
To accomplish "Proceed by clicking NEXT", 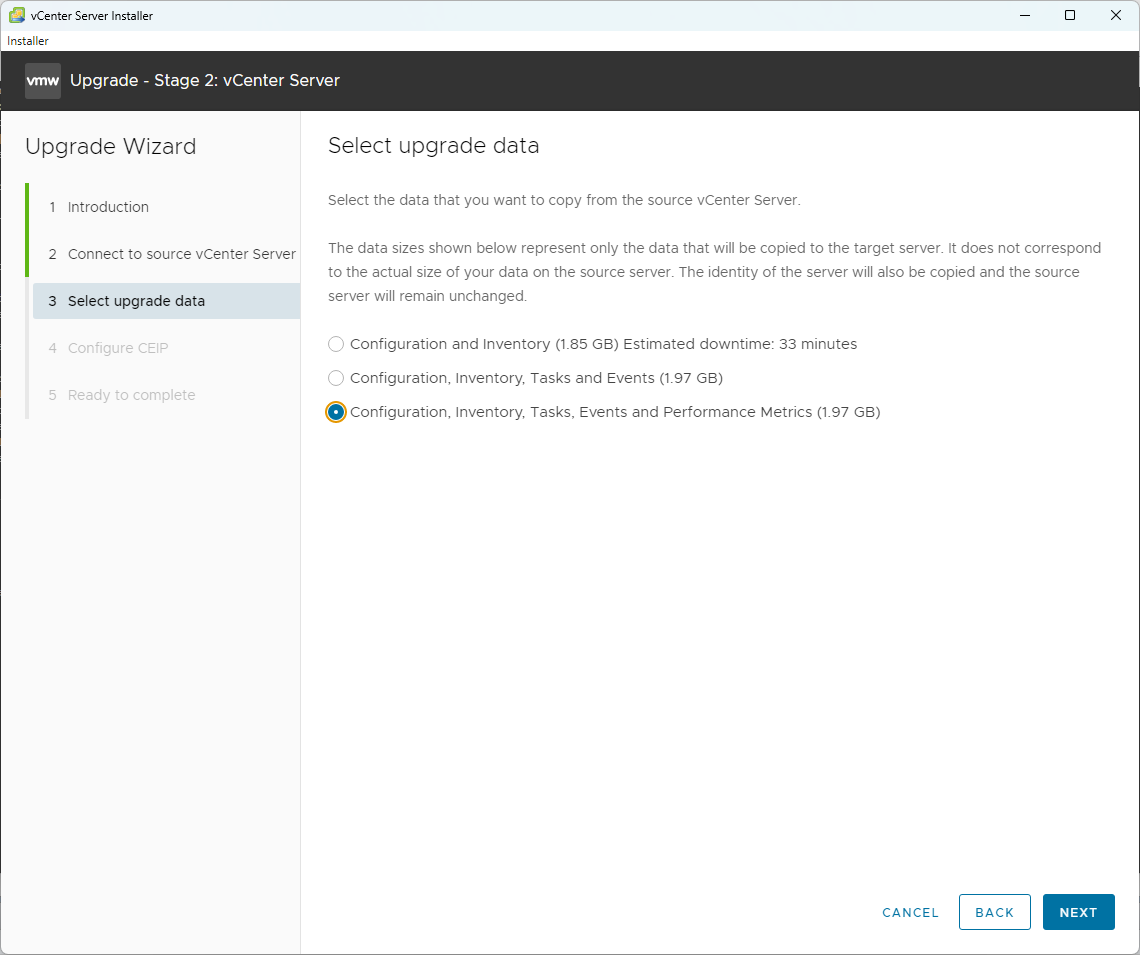I will pyautogui.click(x=1078, y=912).
